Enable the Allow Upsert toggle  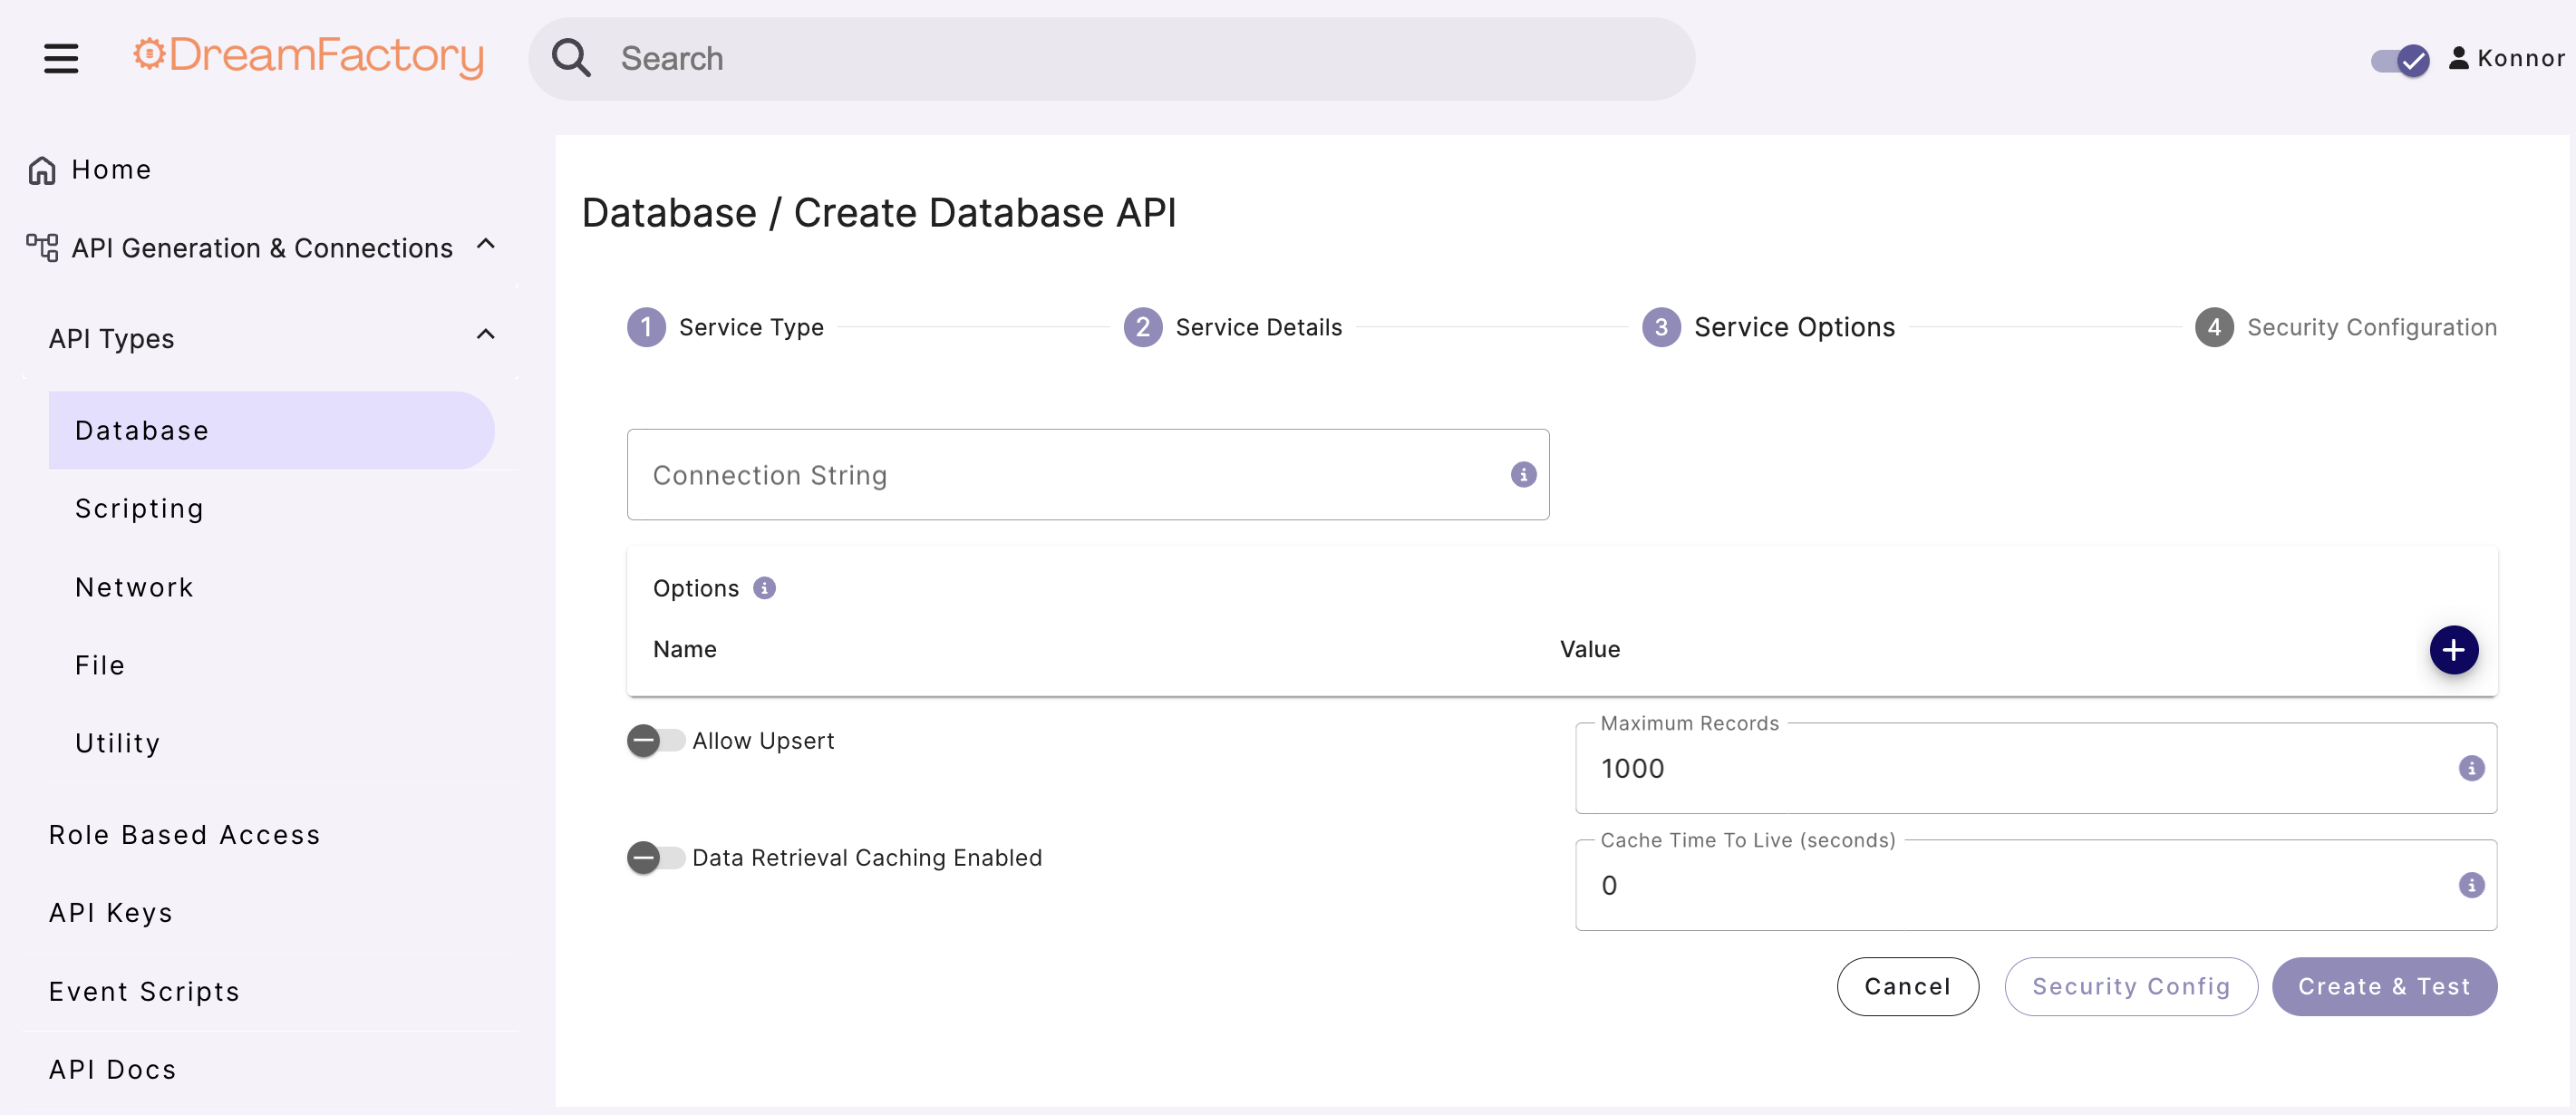[x=655, y=741]
